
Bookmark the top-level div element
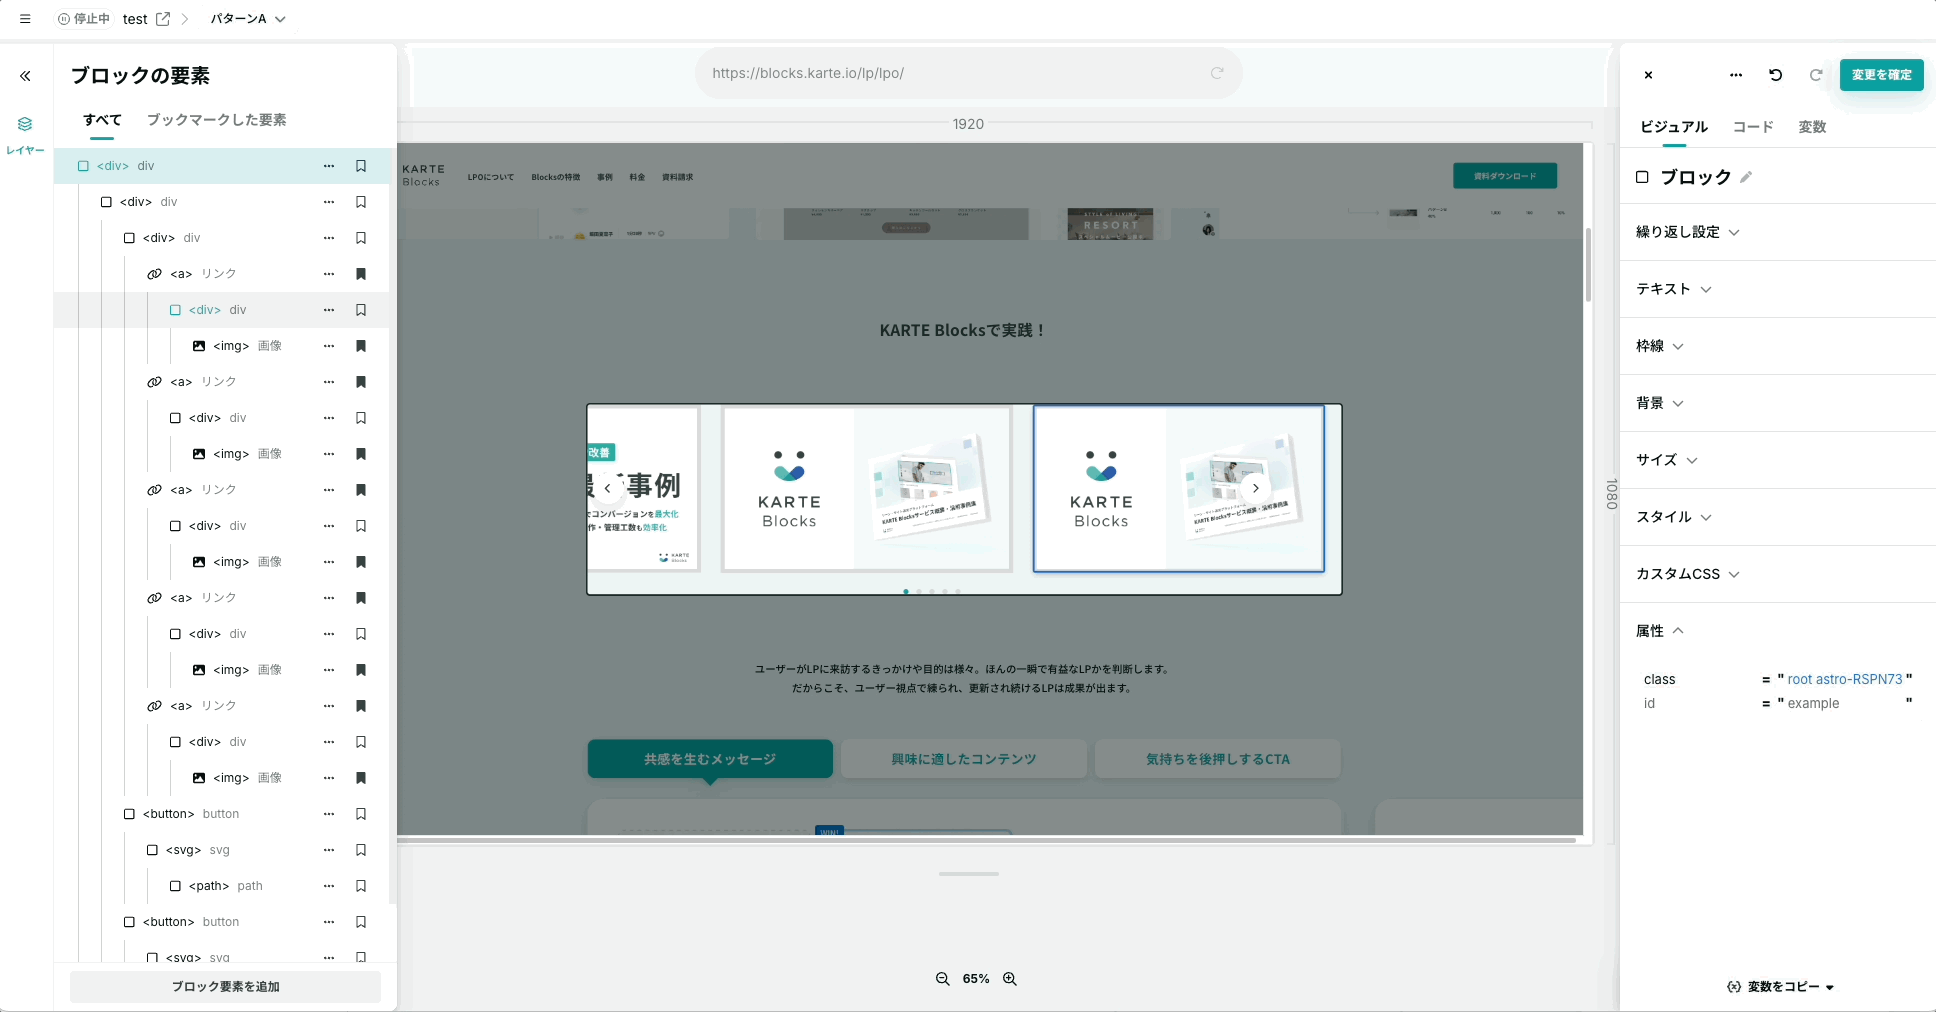tap(361, 166)
